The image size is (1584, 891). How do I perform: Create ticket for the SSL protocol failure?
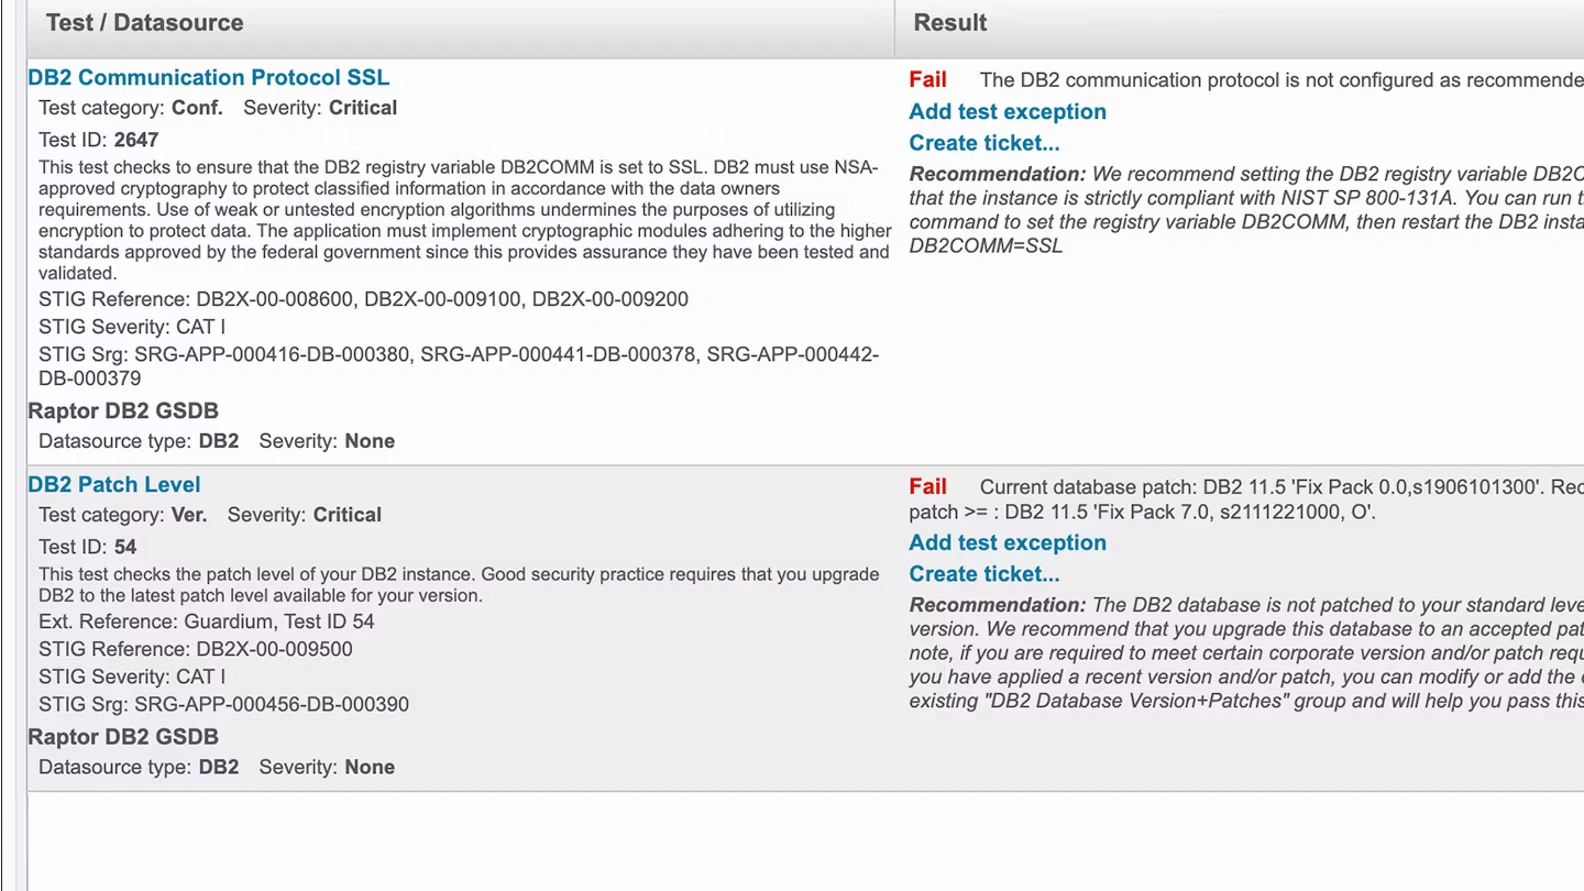pyautogui.click(x=983, y=143)
